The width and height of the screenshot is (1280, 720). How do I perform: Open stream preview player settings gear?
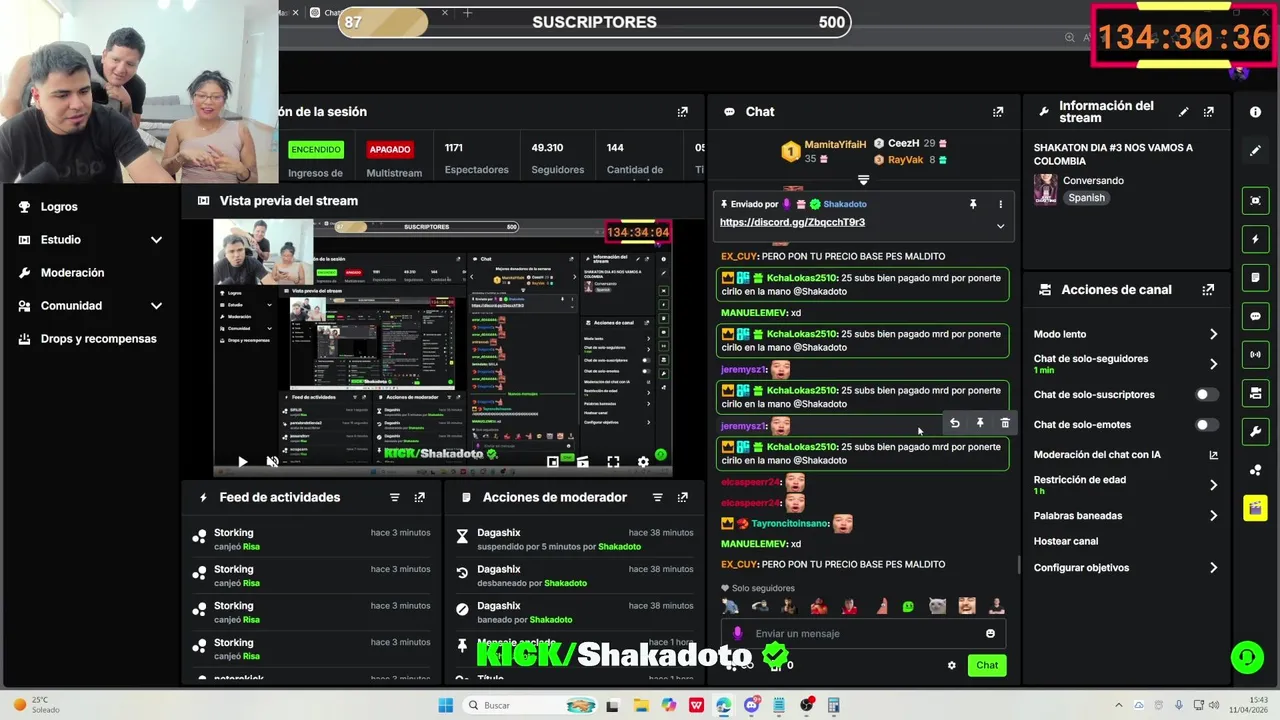click(643, 462)
